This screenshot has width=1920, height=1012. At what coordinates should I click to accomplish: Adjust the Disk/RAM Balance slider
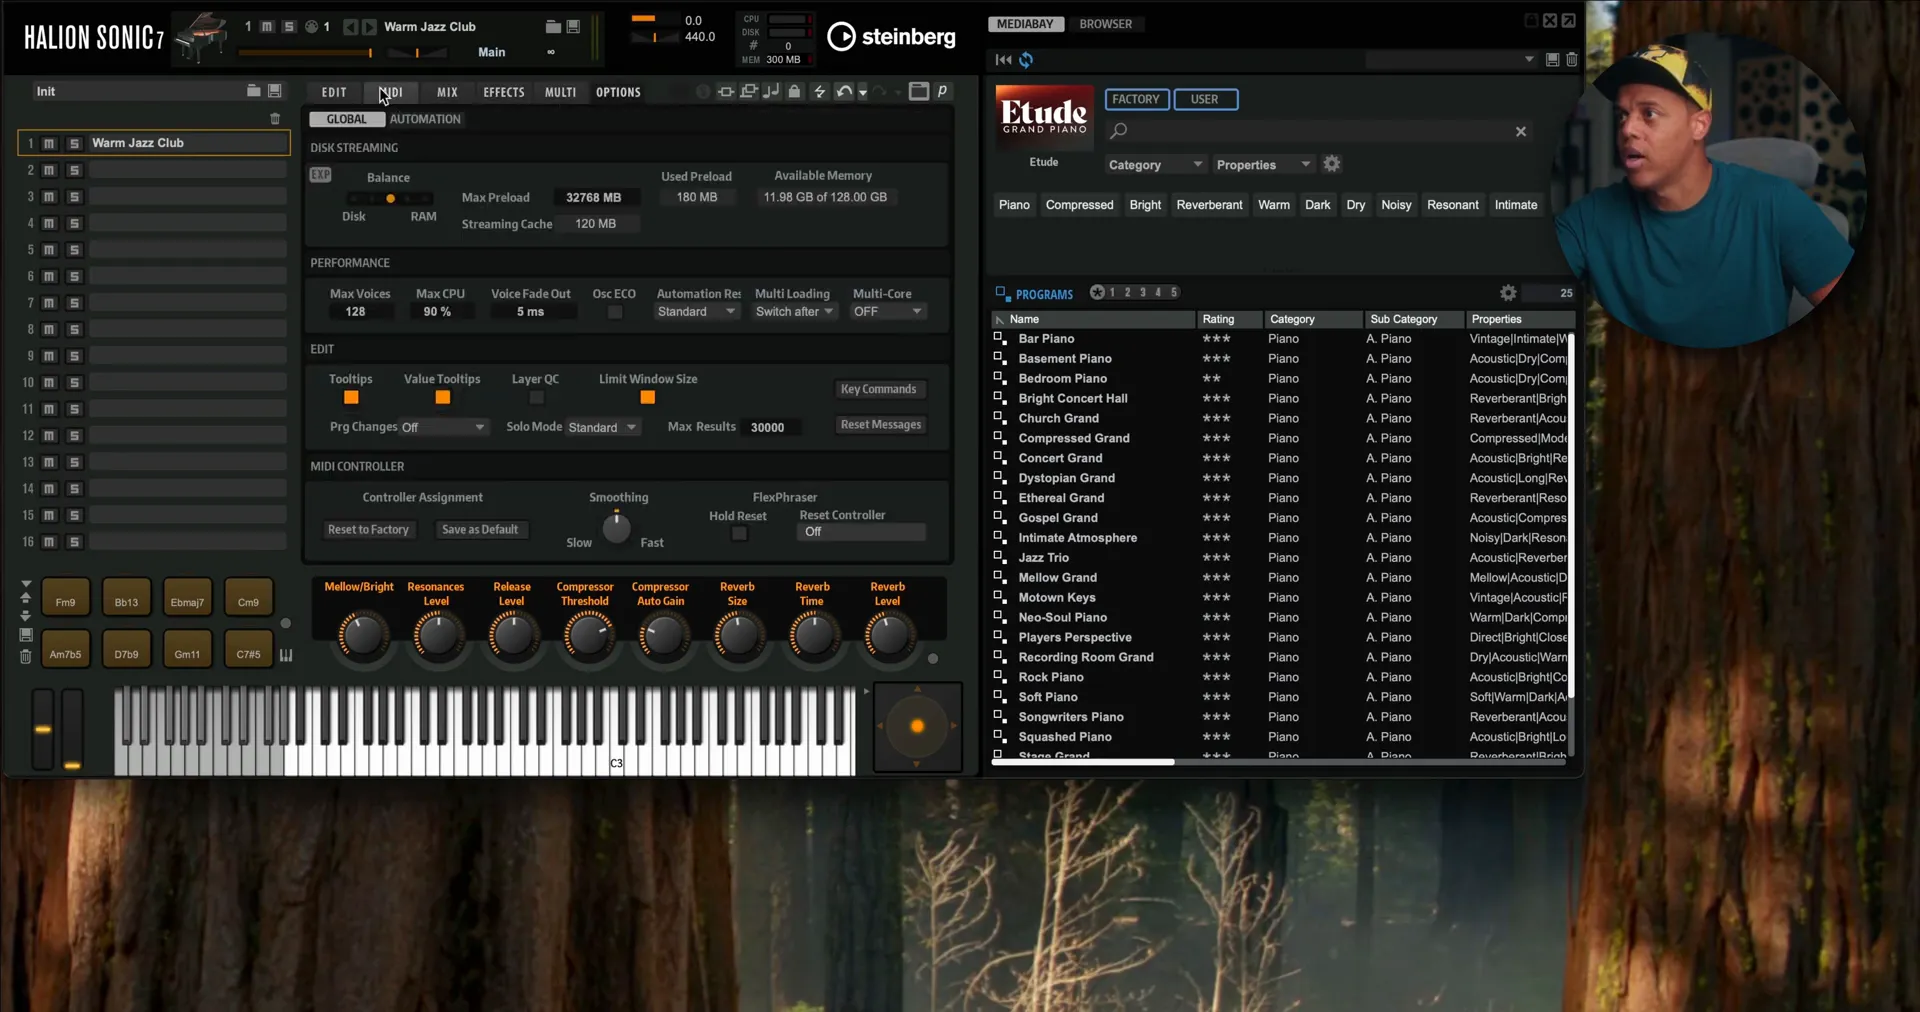pos(390,198)
